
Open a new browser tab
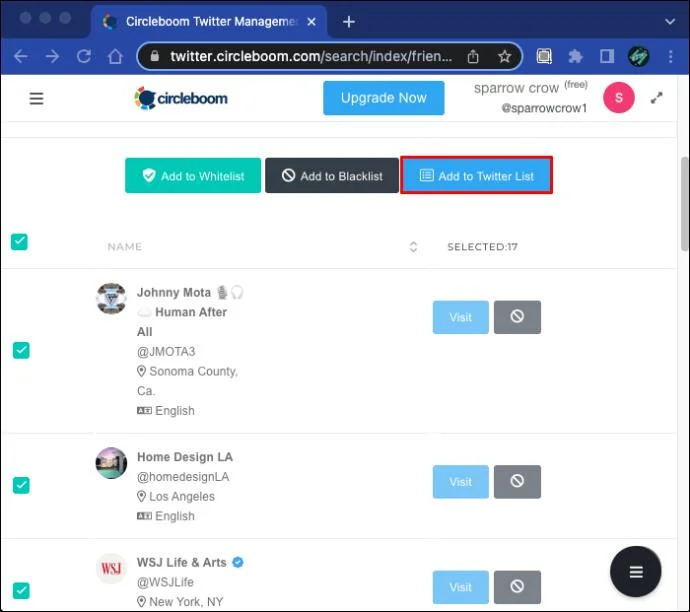pos(349,22)
